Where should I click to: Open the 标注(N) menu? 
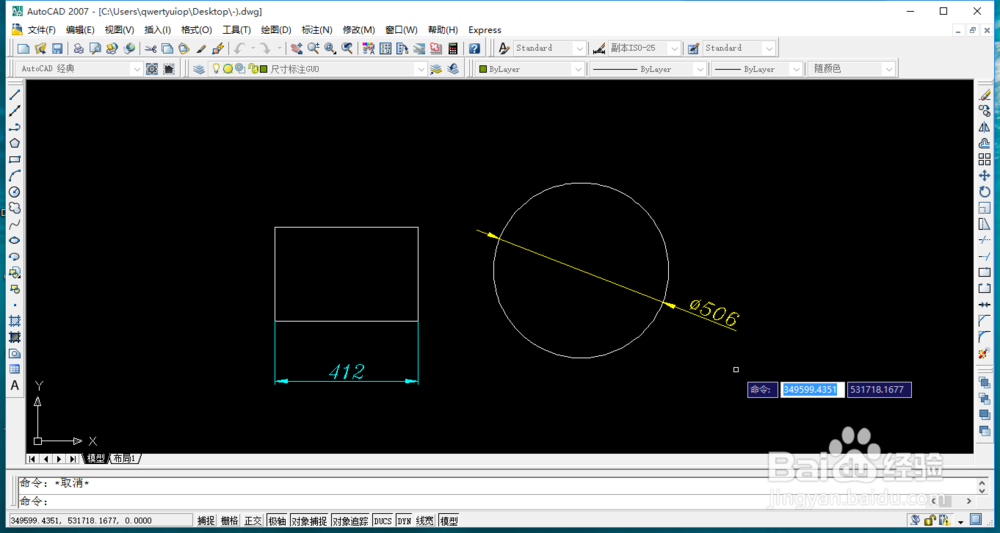click(x=317, y=30)
